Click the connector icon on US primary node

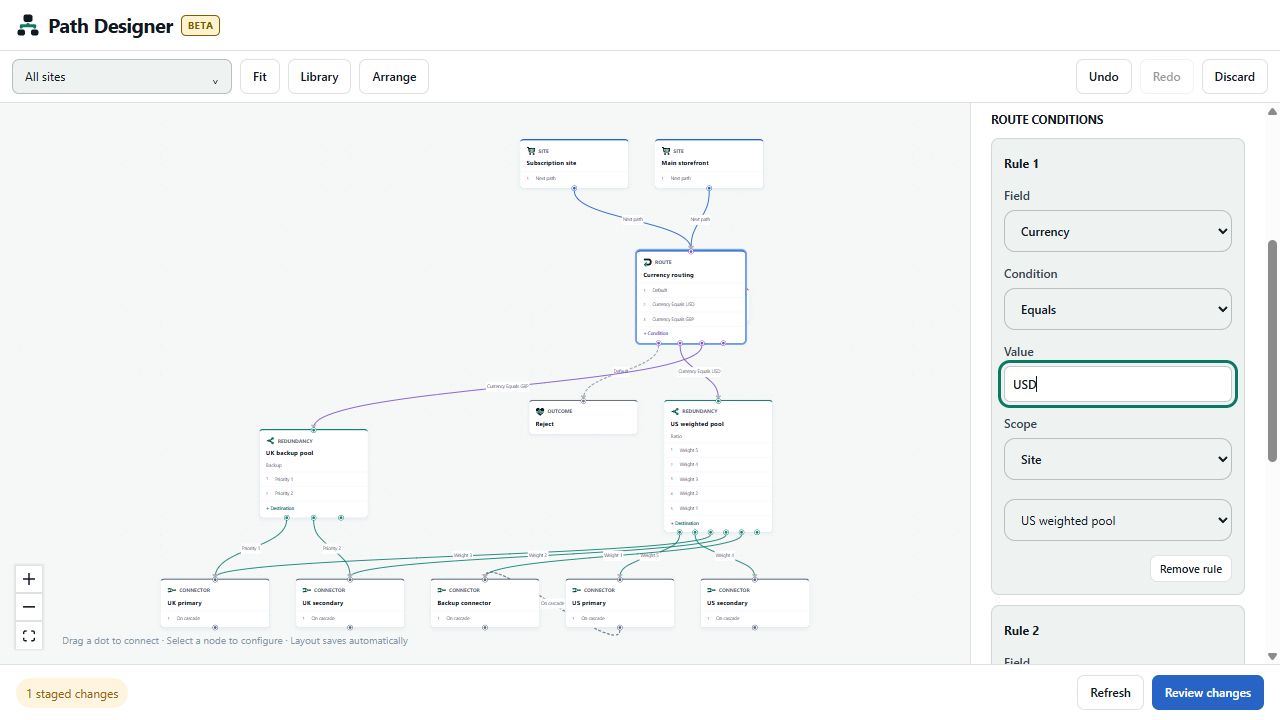[577, 590]
